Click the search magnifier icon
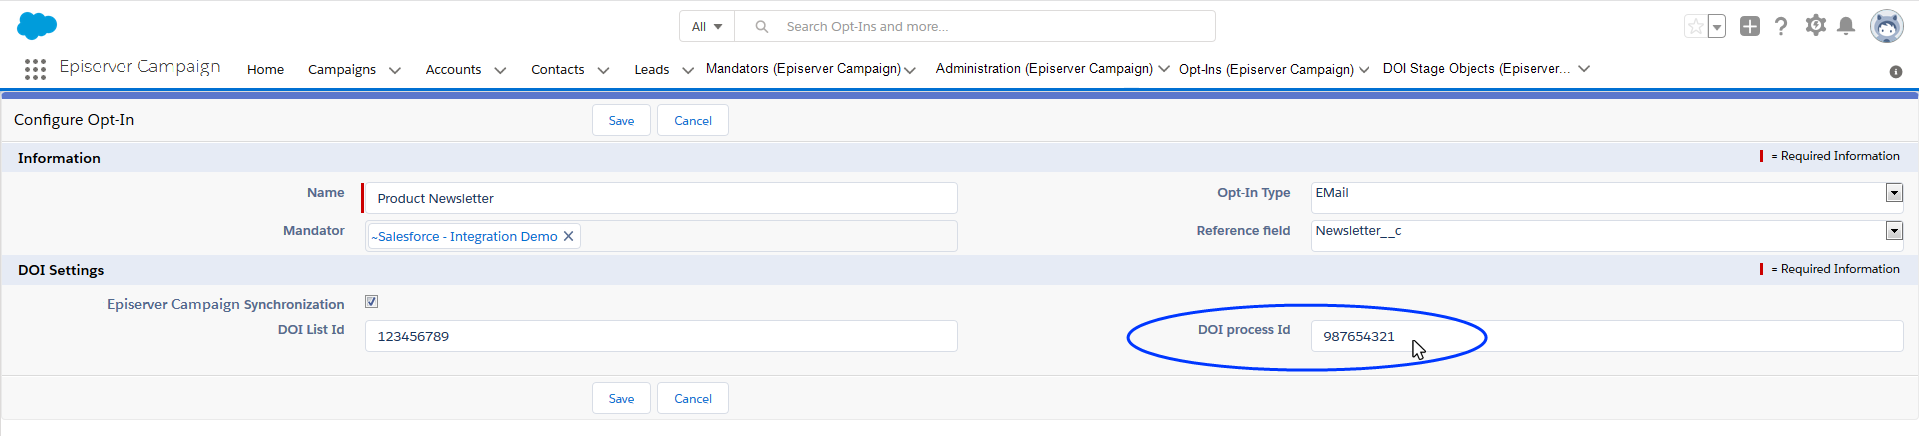 (762, 27)
